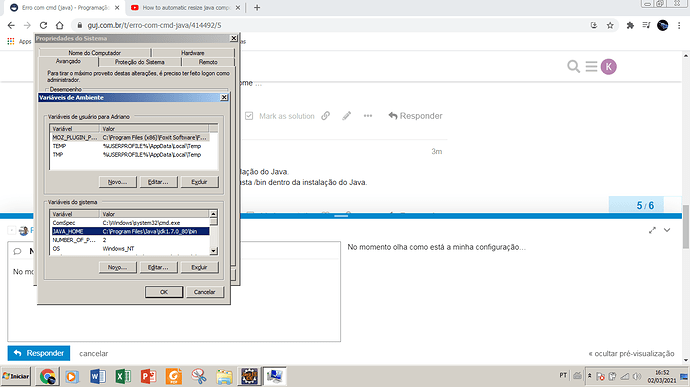Viewport: 690px width, 387px height.
Task: Show hidden tray icons arrow
Action: [590, 376]
